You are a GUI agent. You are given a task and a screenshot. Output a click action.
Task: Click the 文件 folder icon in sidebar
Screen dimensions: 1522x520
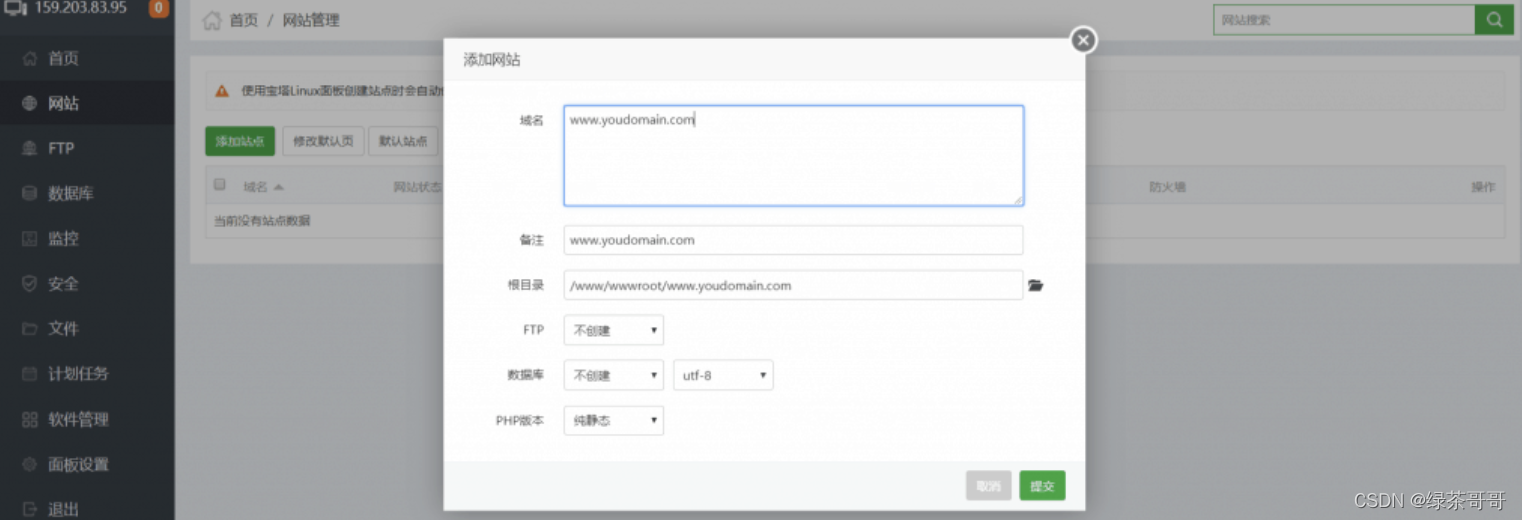(x=30, y=329)
